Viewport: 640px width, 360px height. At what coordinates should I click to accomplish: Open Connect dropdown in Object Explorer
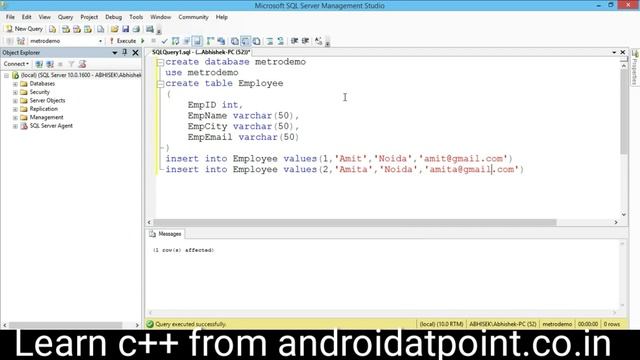[16, 64]
